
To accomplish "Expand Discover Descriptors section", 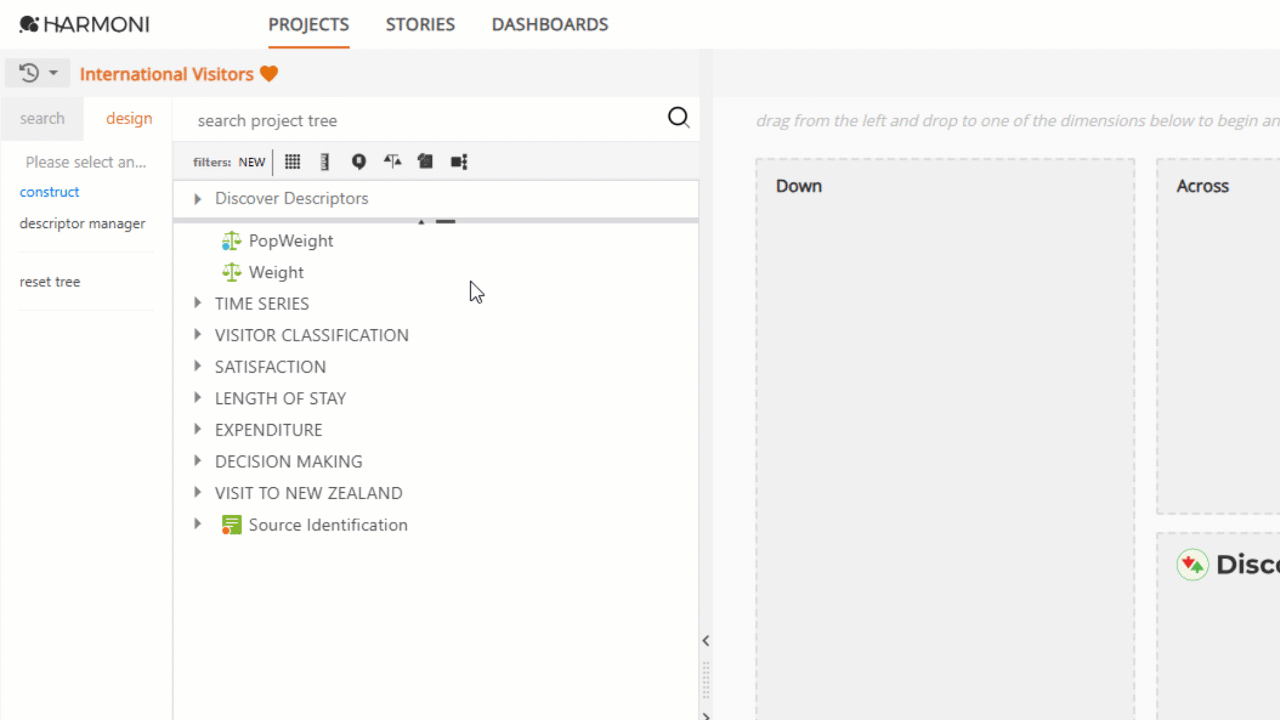I will click(x=197, y=199).
